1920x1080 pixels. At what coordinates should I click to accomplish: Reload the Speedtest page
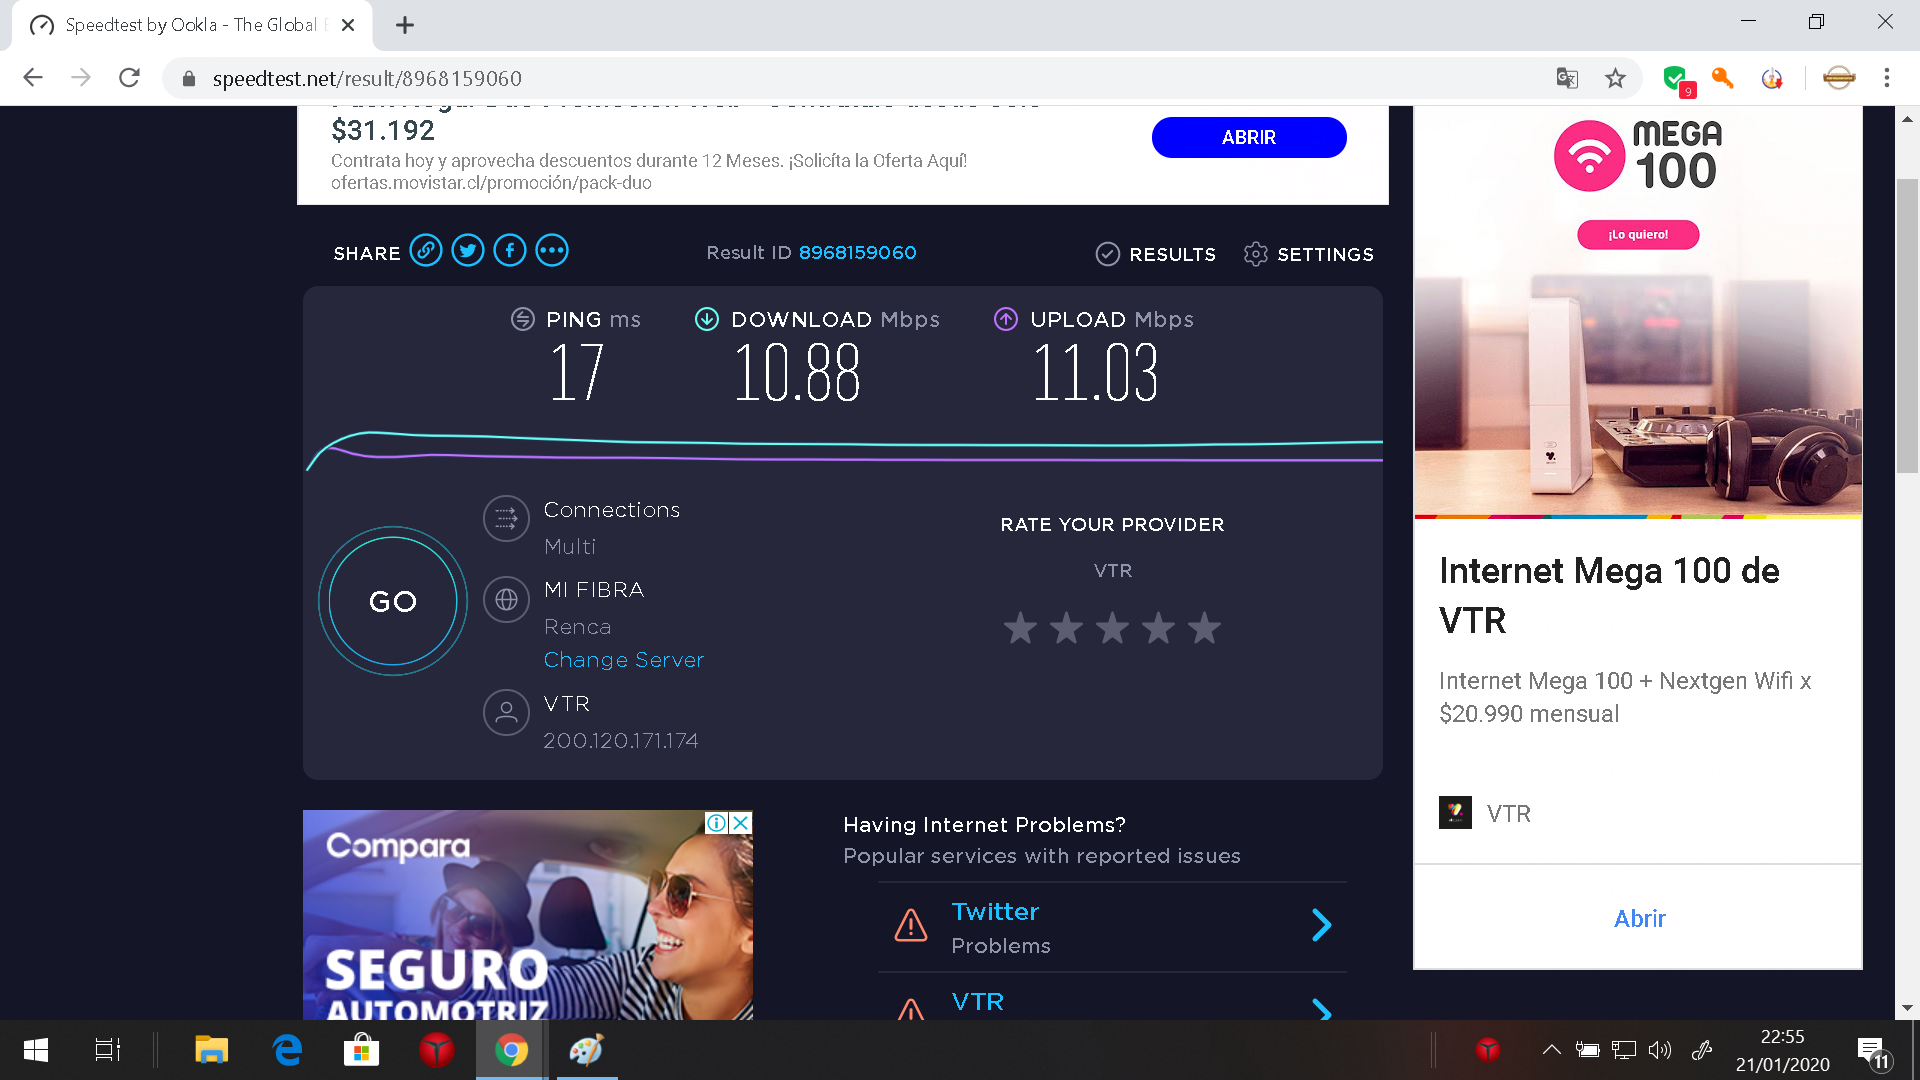[x=129, y=78]
